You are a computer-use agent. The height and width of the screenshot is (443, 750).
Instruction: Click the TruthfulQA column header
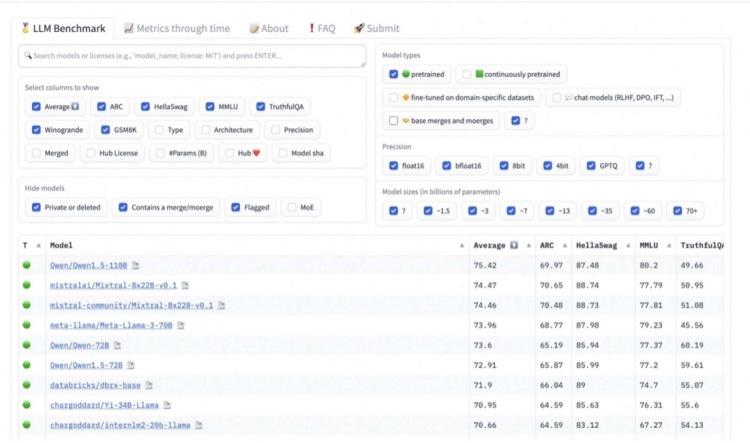click(x=702, y=245)
